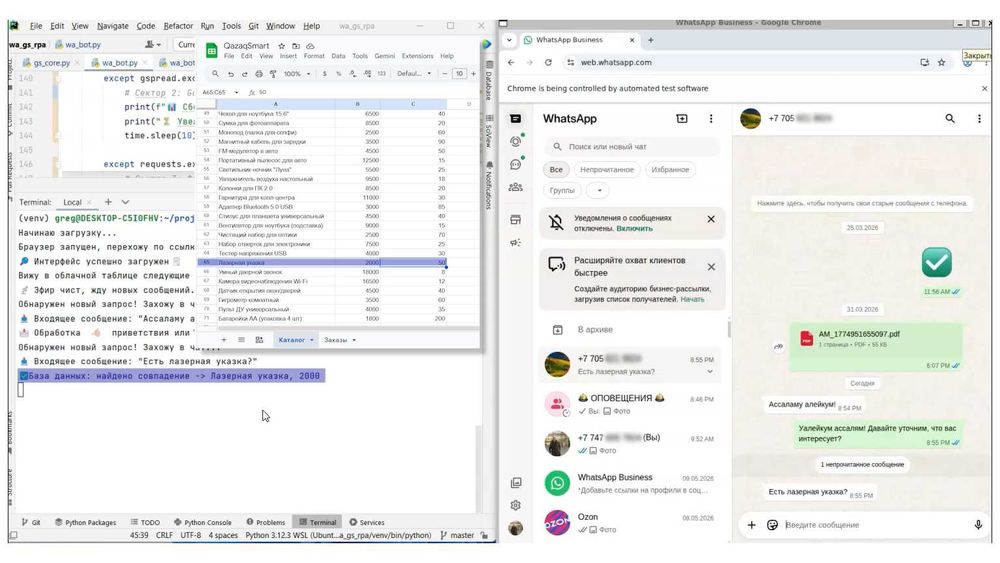Open WhatsApp media gallery sidebar icon
Image resolution: width=1000 pixels, height=563 pixels.
[515, 483]
